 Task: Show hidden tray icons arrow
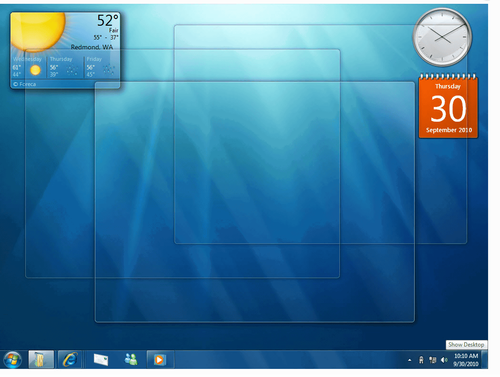tap(409, 360)
